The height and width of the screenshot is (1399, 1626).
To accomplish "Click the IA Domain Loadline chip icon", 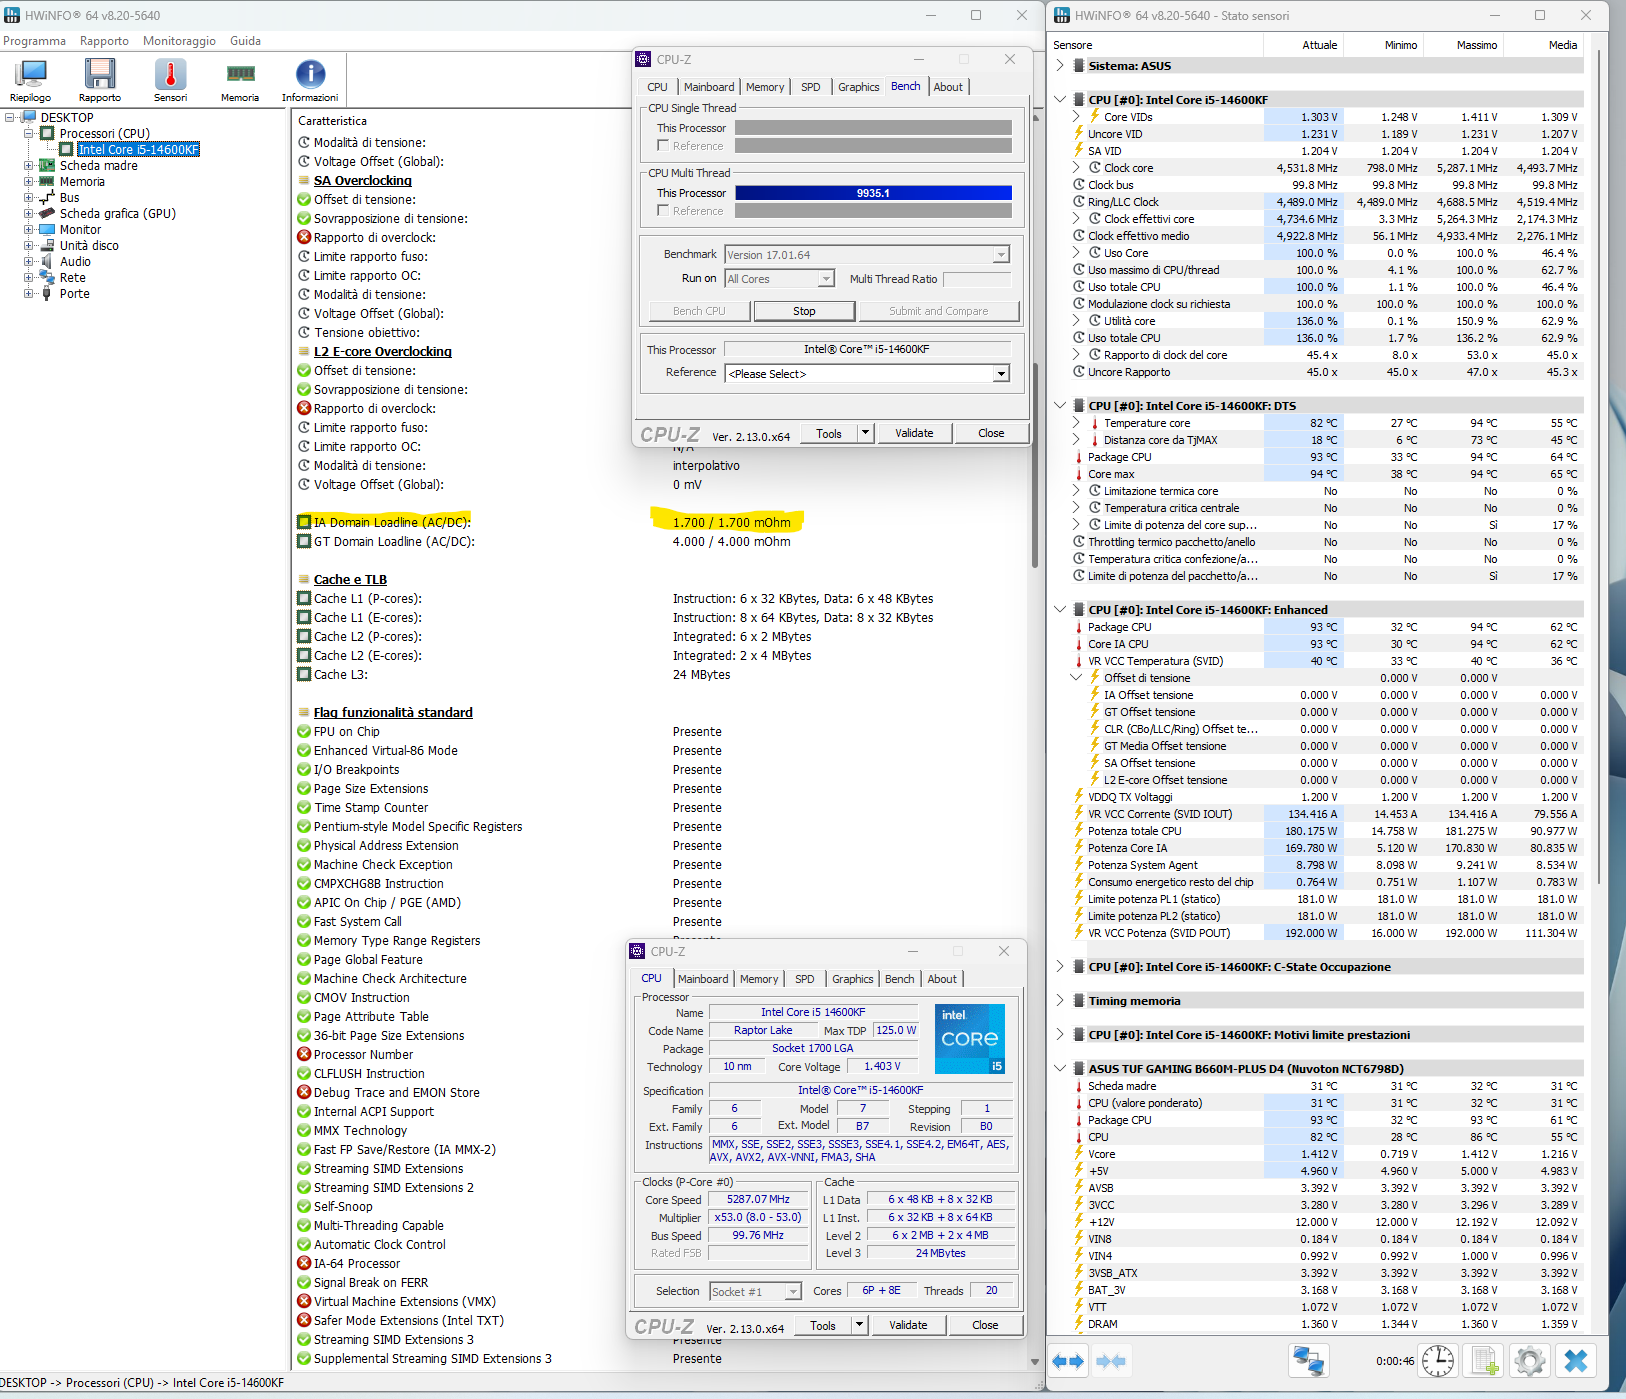I will (x=304, y=522).
